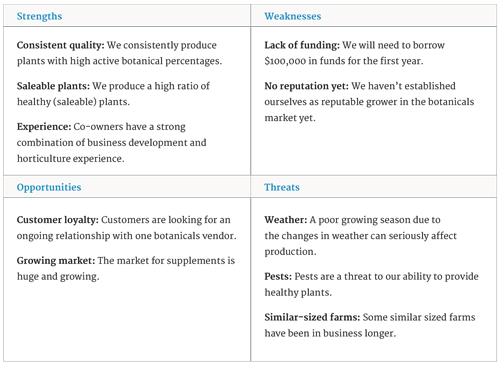This screenshot has height=365, width=500.
Task: Click the 'healthy (saleable) plants.' line
Action: (73, 102)
